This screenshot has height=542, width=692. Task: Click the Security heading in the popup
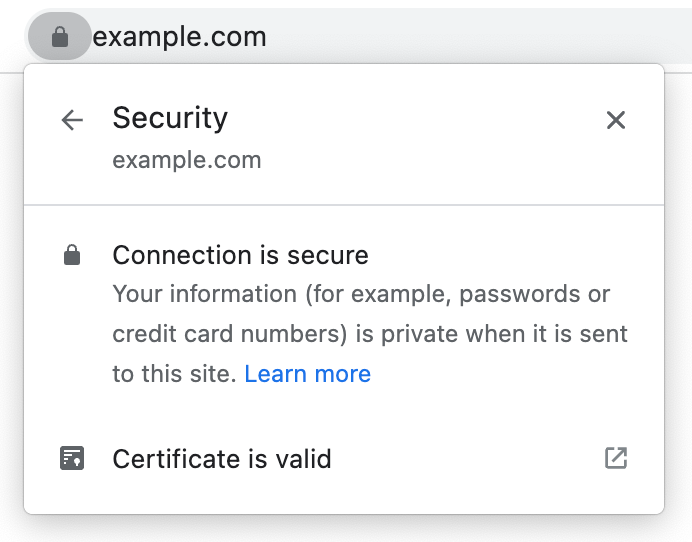pos(170,118)
